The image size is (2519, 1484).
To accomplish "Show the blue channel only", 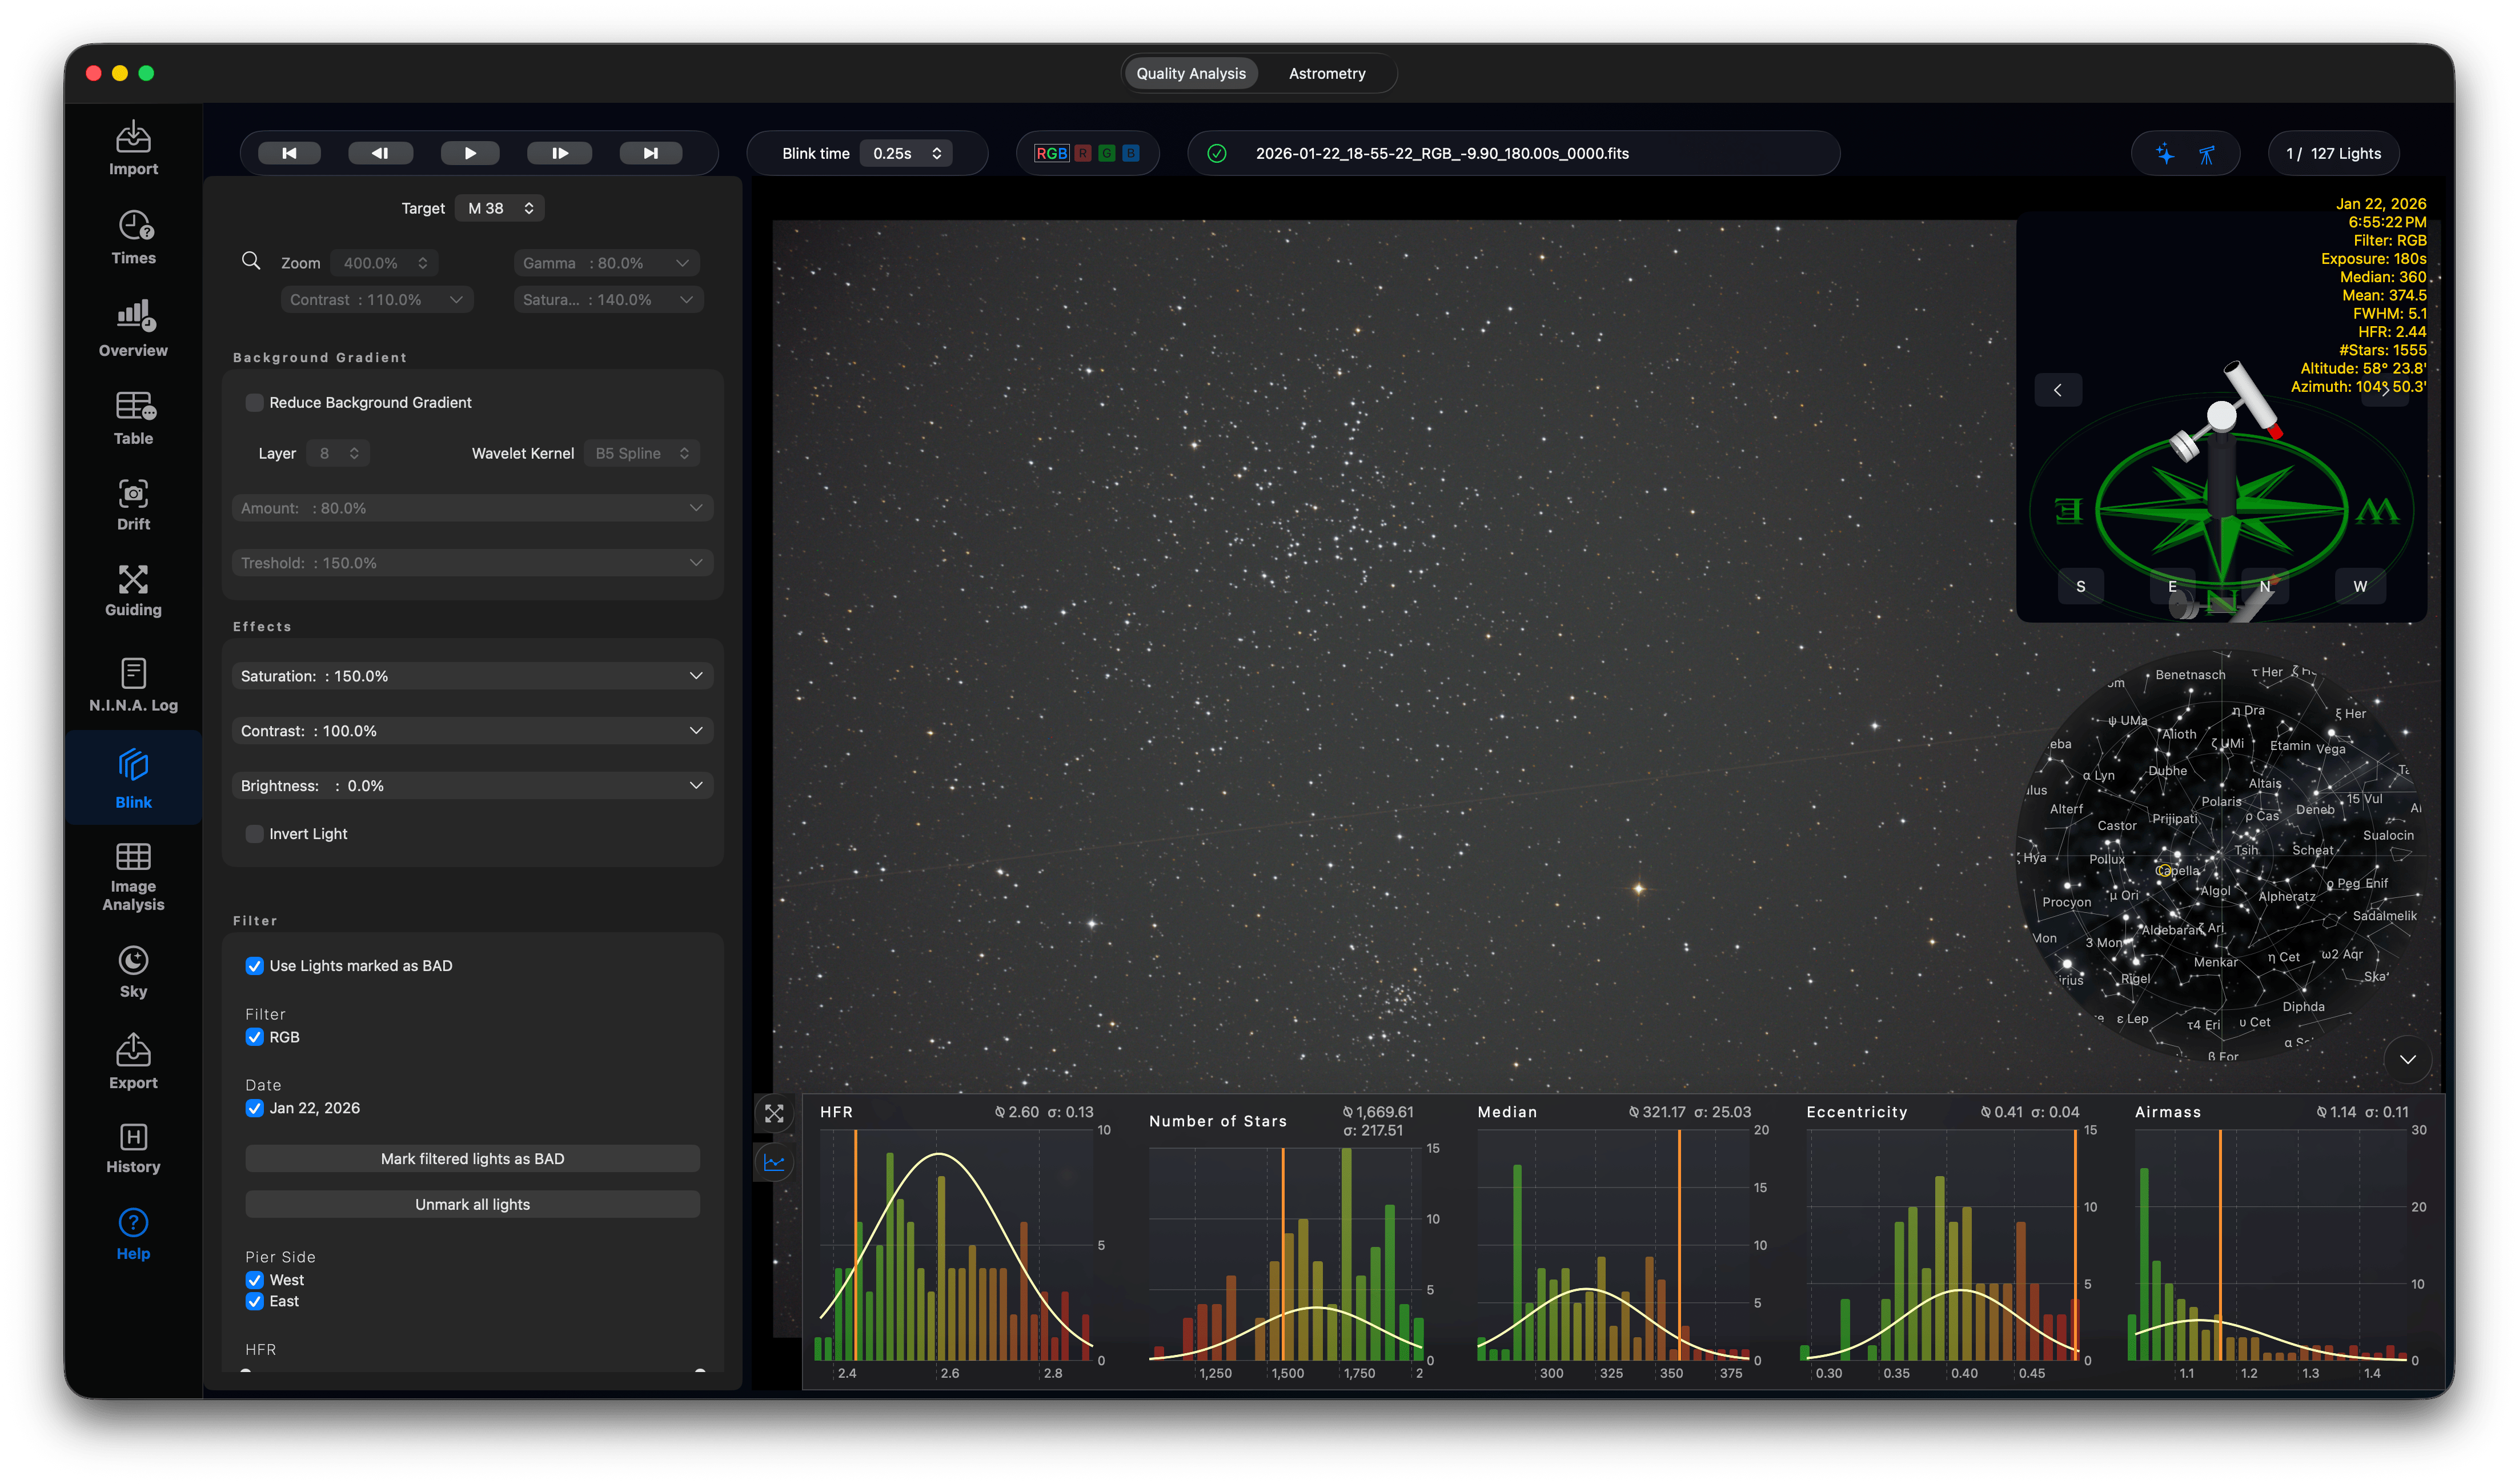I will tap(1131, 153).
